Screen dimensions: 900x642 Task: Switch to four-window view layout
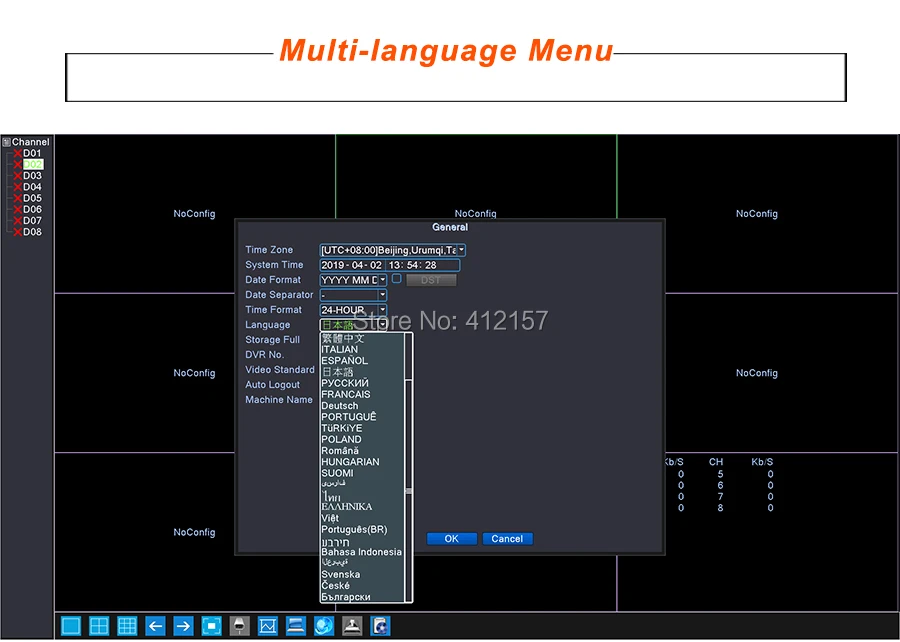(x=99, y=625)
